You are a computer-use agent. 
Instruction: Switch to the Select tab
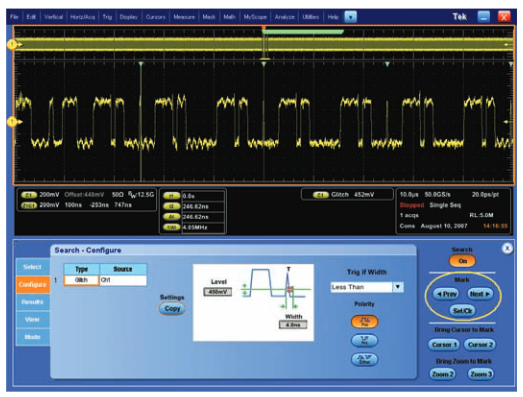click(32, 267)
